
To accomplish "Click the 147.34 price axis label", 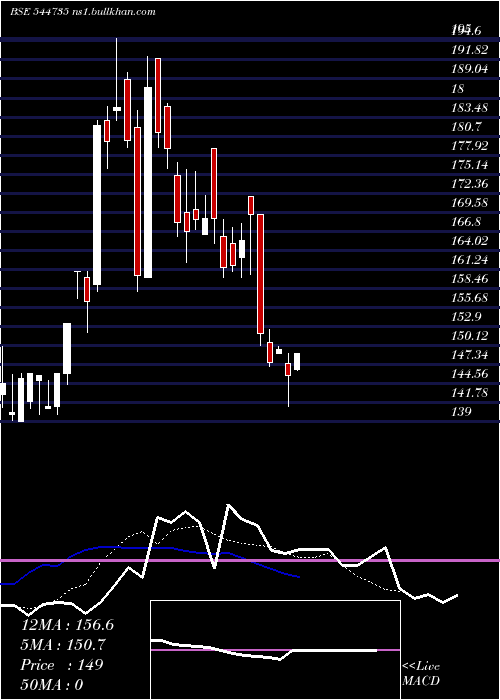I will point(470,355).
